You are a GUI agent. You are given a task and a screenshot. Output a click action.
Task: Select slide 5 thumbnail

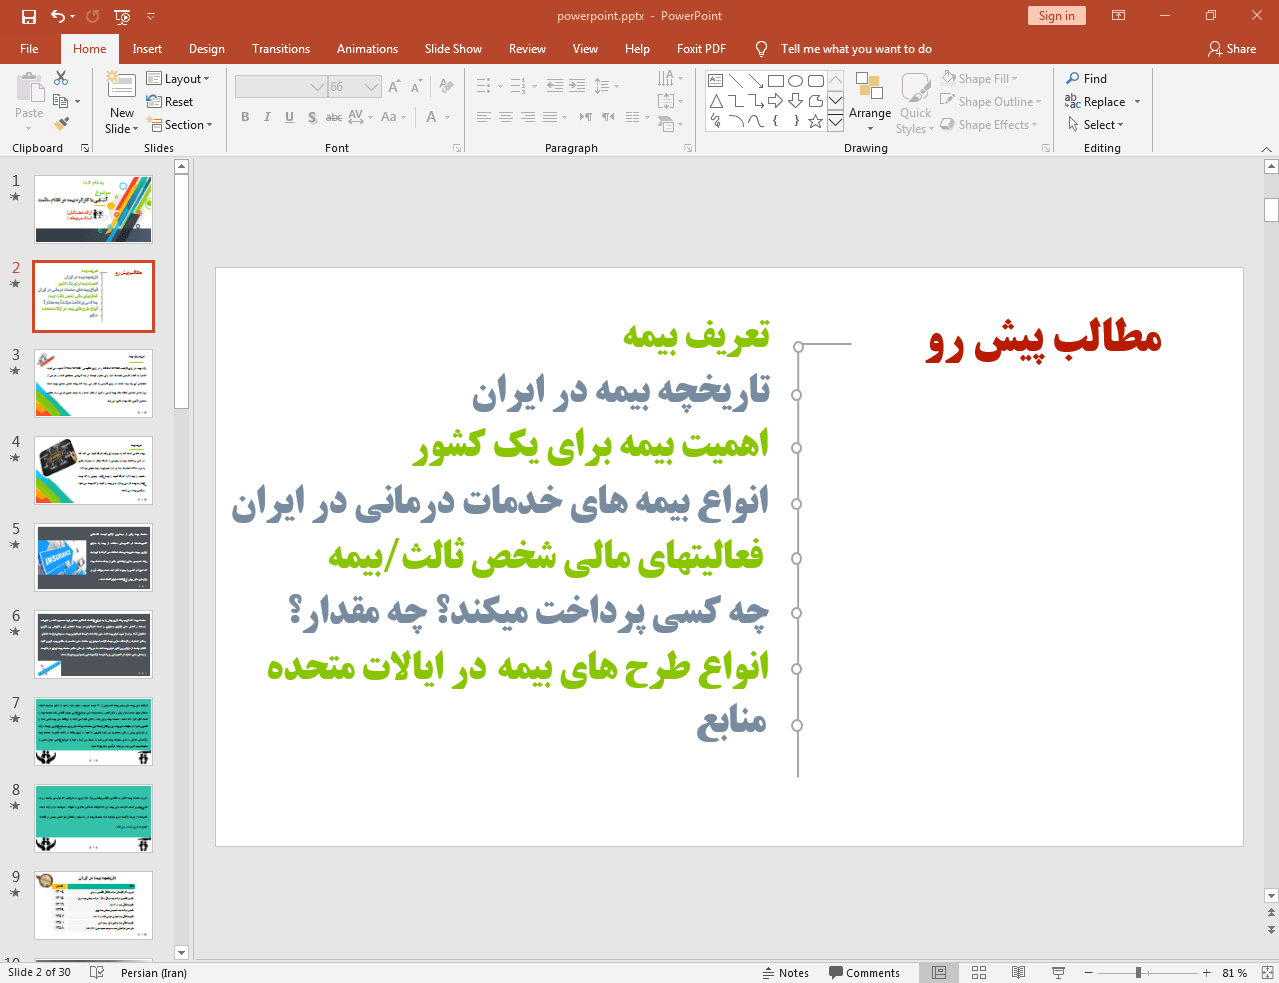(94, 557)
